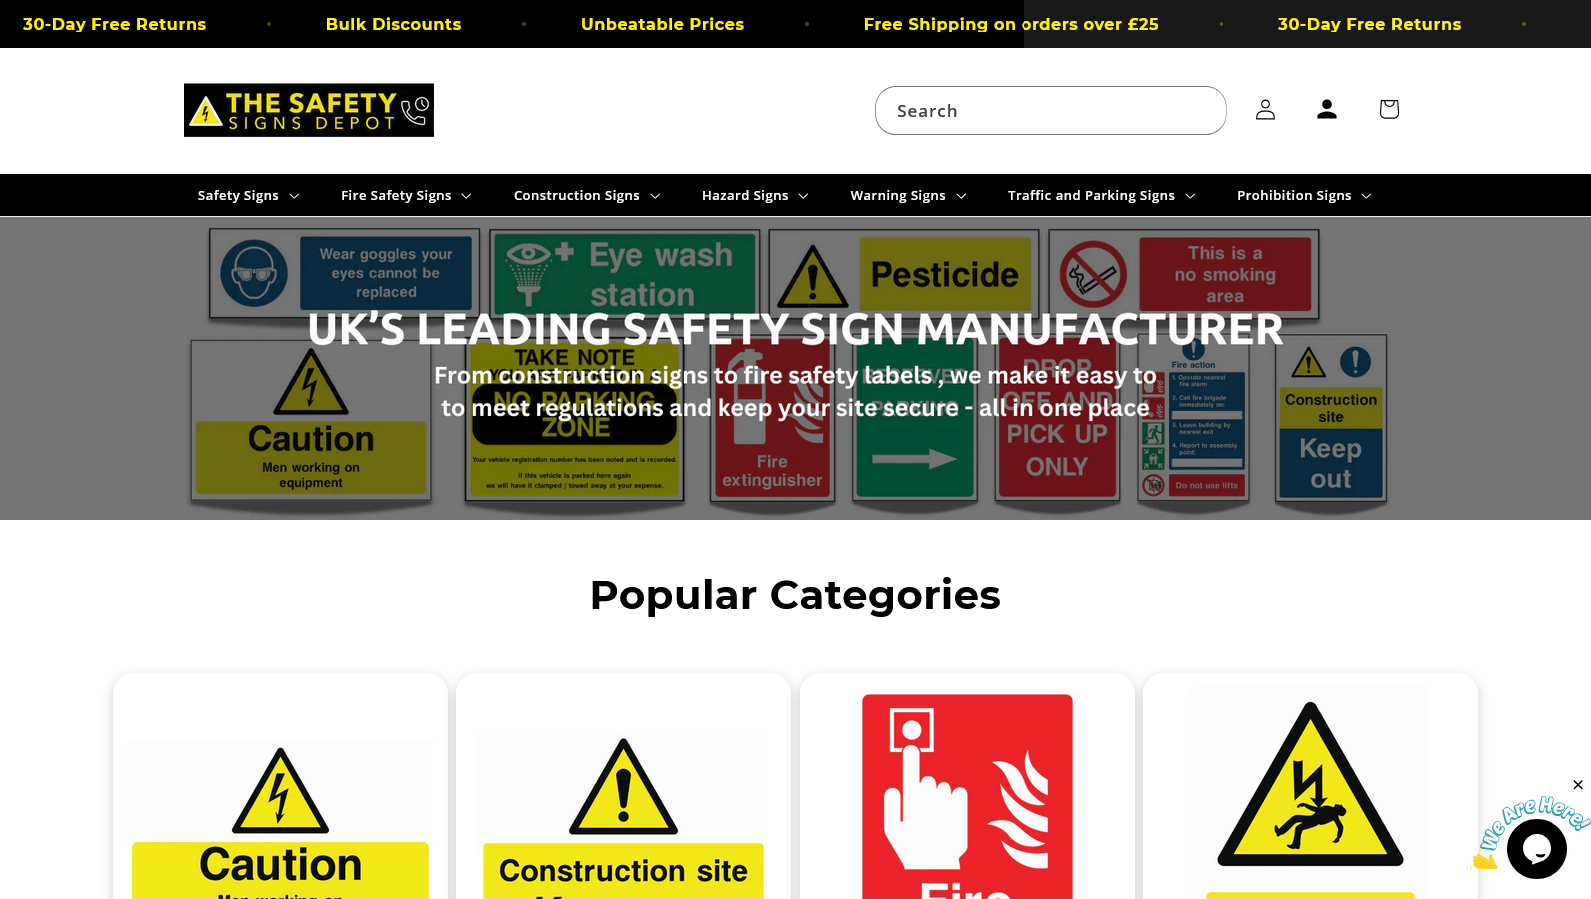Open the Prohibition Signs menu
The width and height of the screenshot is (1591, 899).
pos(1304,196)
